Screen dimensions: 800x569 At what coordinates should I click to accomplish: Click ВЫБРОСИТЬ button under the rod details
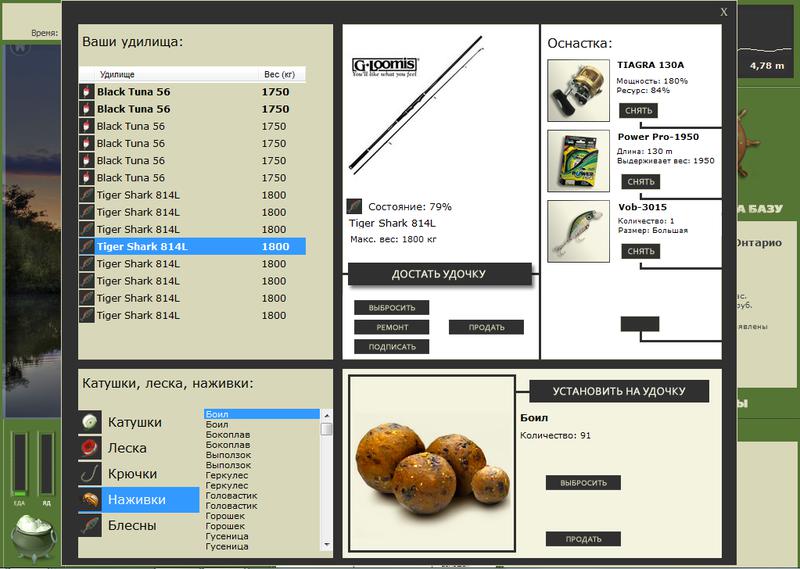point(392,308)
